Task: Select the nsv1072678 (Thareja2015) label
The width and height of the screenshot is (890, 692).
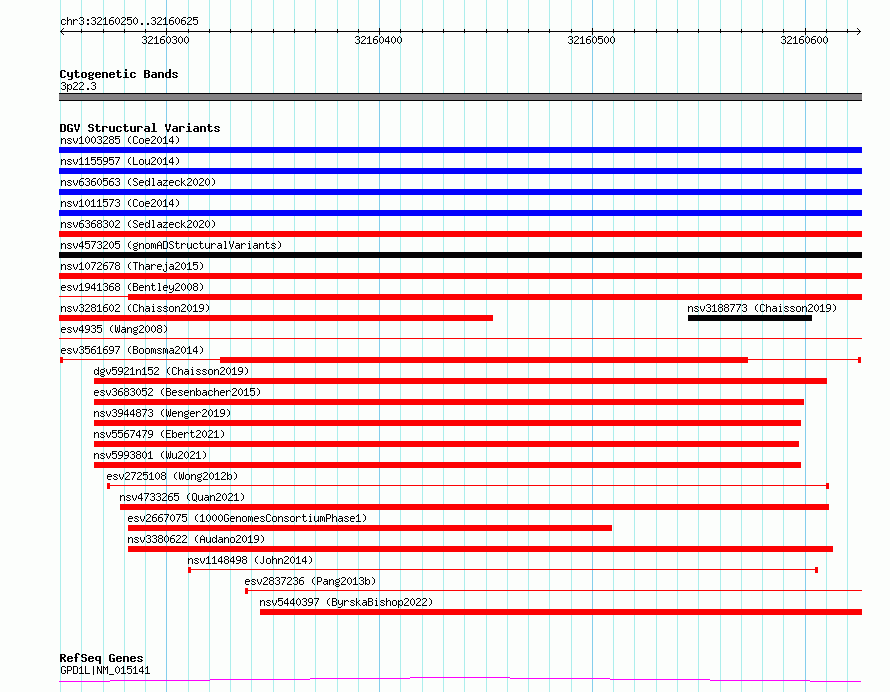Action: point(132,266)
